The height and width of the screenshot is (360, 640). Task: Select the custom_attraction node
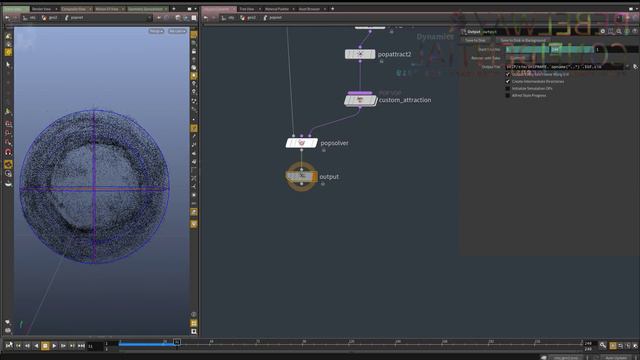click(x=360, y=100)
